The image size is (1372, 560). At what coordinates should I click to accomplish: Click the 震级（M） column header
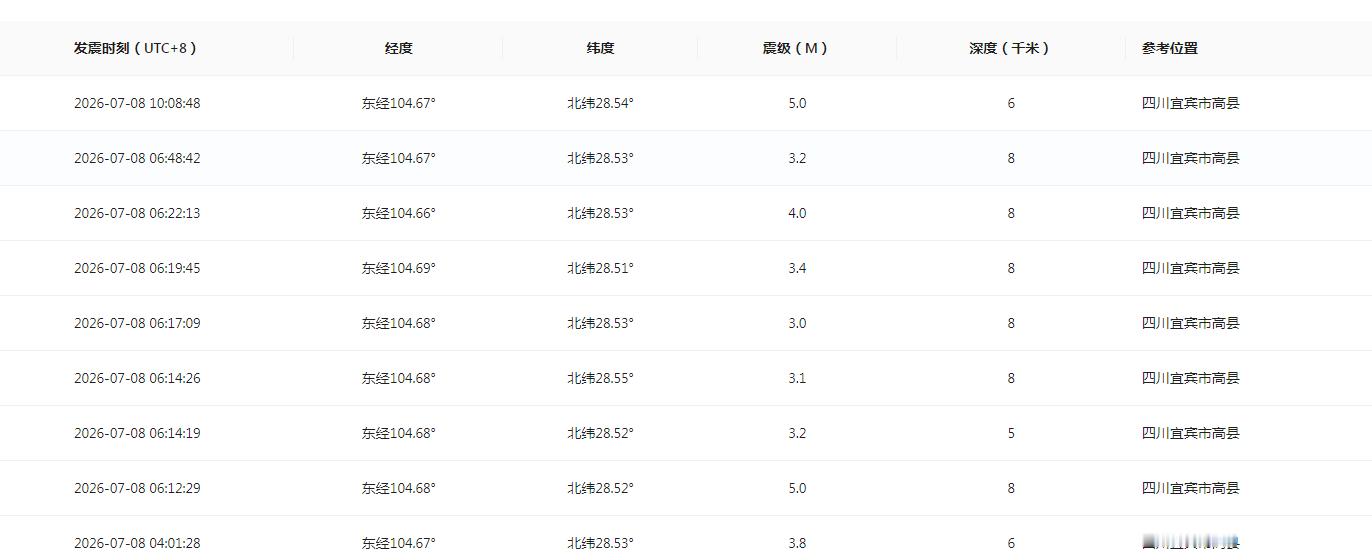point(796,48)
